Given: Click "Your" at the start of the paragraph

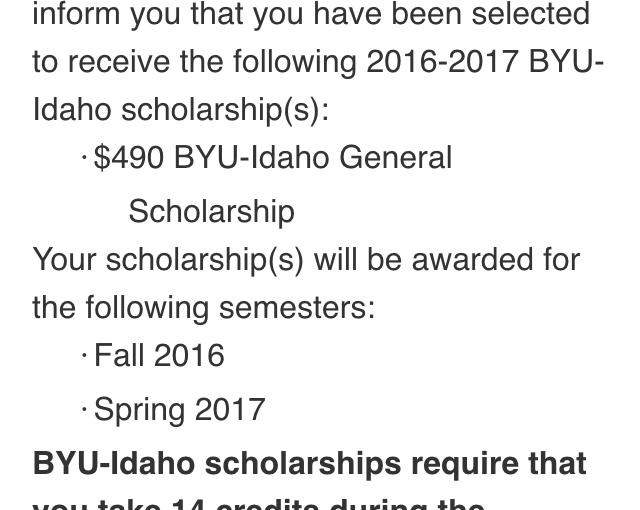Looking at the screenshot, I should click(x=64, y=260).
